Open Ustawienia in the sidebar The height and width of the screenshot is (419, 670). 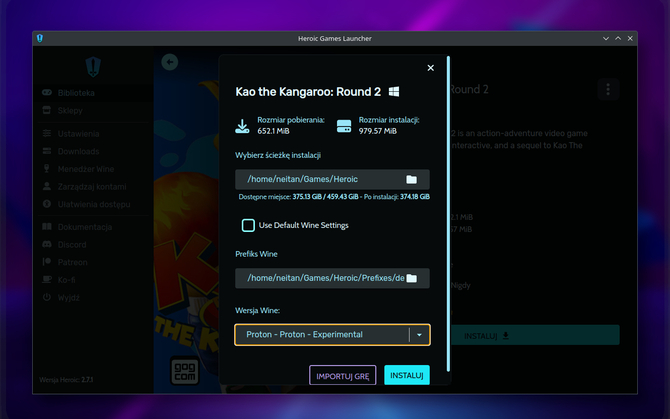click(77, 134)
